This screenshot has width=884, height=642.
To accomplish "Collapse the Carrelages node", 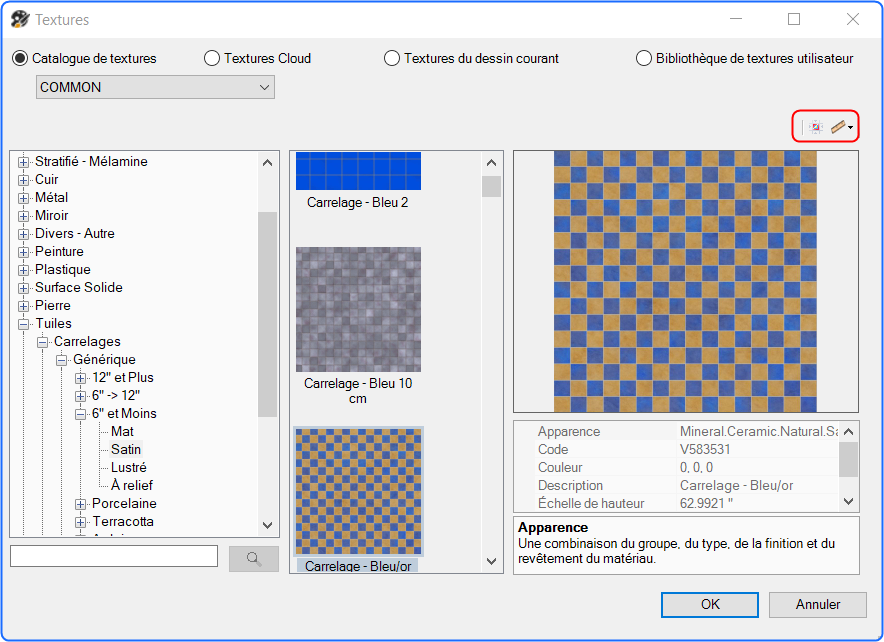I will pyautogui.click(x=42, y=342).
